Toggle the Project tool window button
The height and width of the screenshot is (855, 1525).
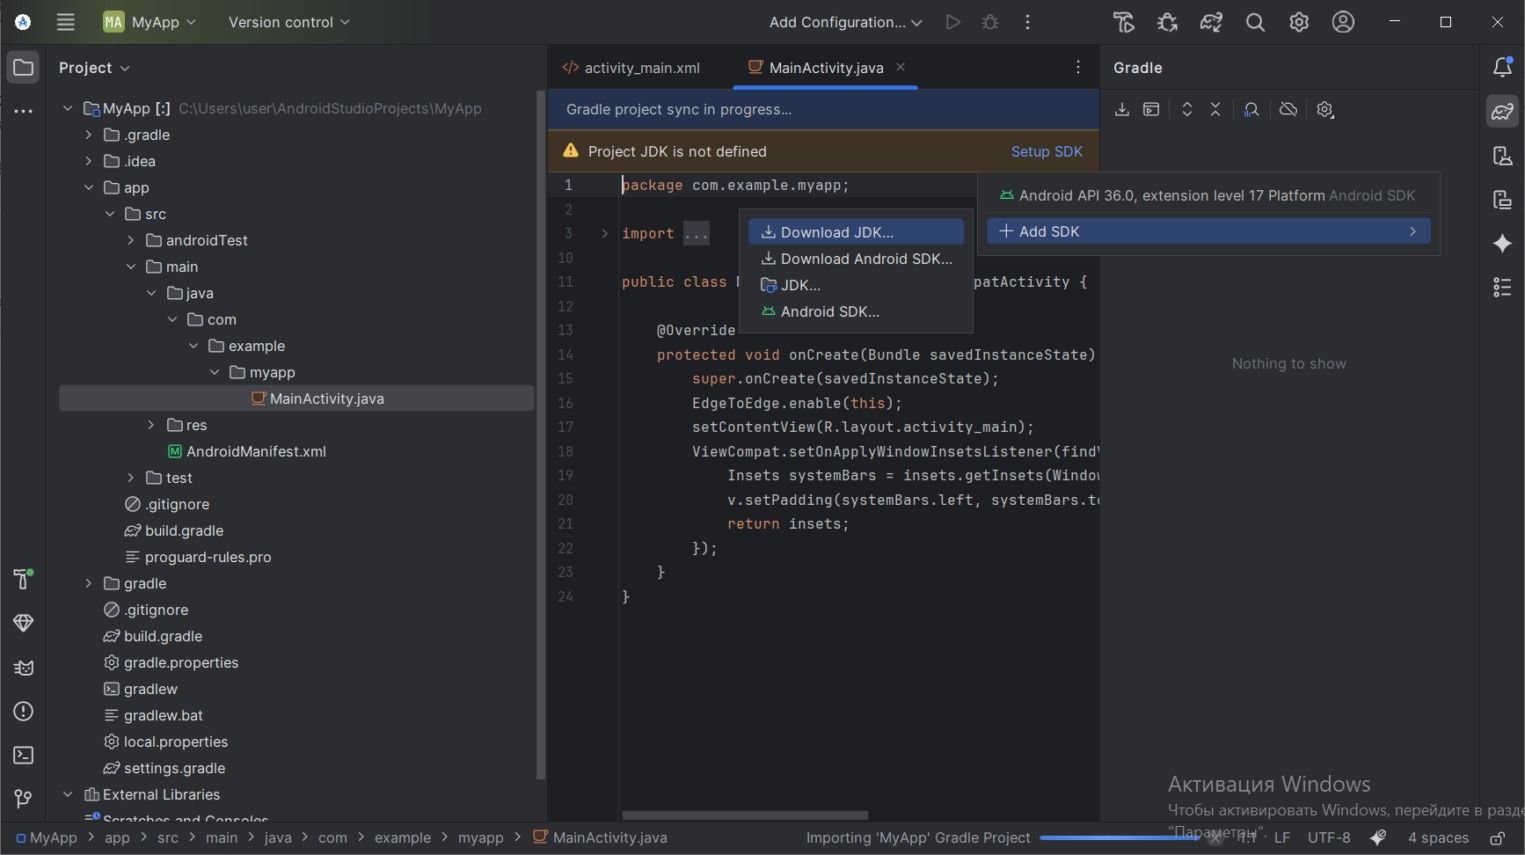23,68
